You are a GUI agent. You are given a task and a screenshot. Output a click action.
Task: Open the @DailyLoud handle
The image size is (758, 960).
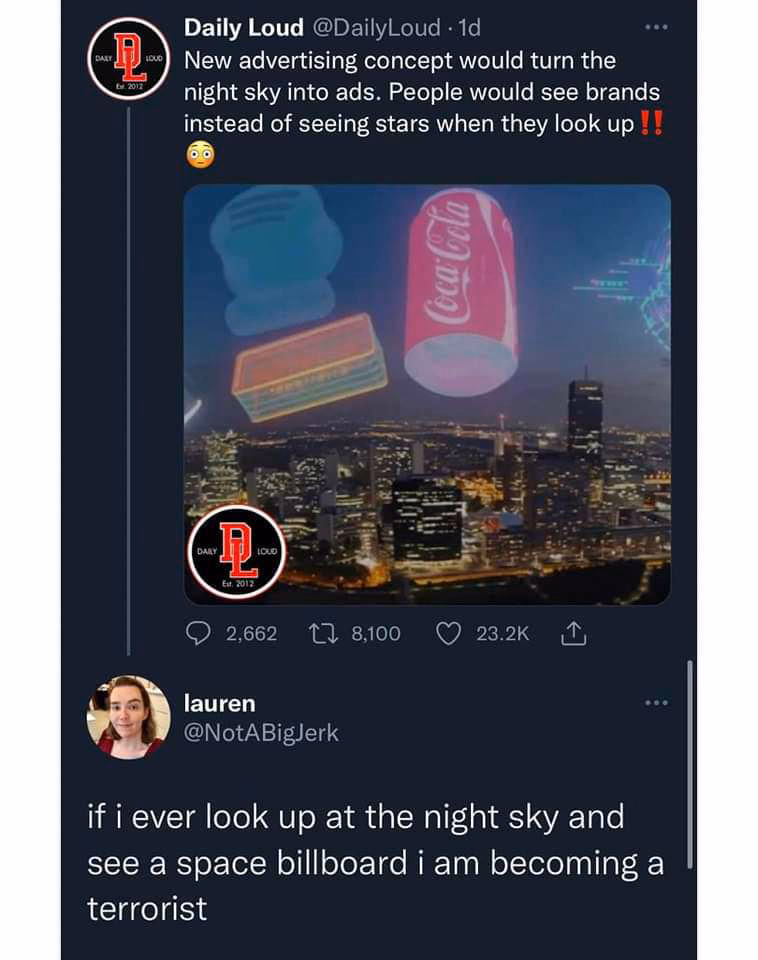pos(377,28)
